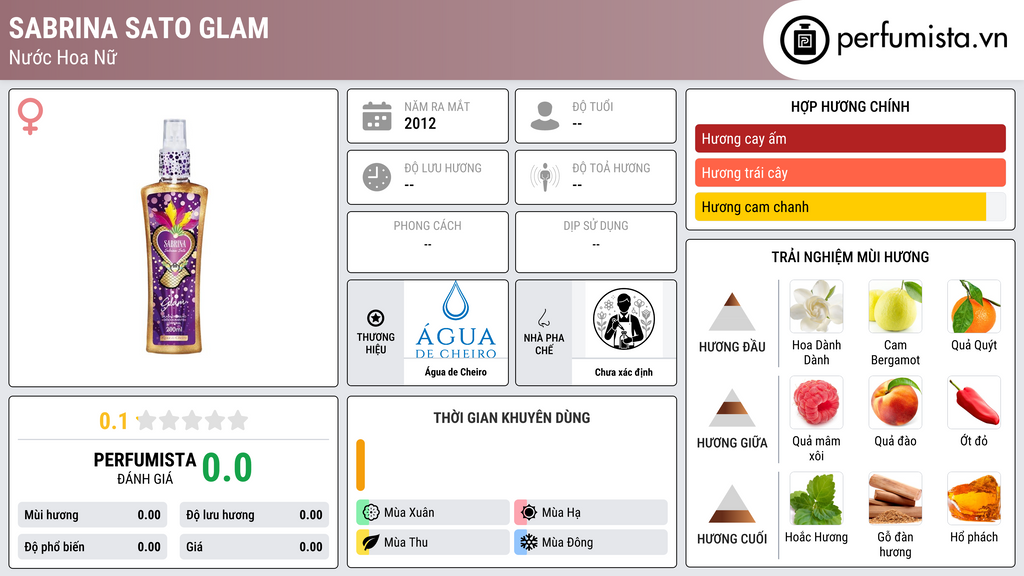Click the Sabrina Sato Glam bottle image
This screenshot has width=1024, height=576.
pos(174,236)
